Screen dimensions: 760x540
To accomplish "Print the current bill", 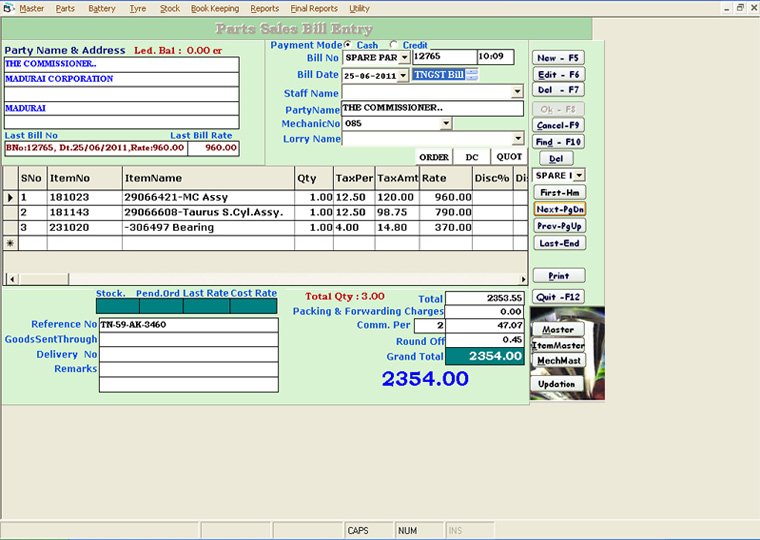I will [x=558, y=275].
